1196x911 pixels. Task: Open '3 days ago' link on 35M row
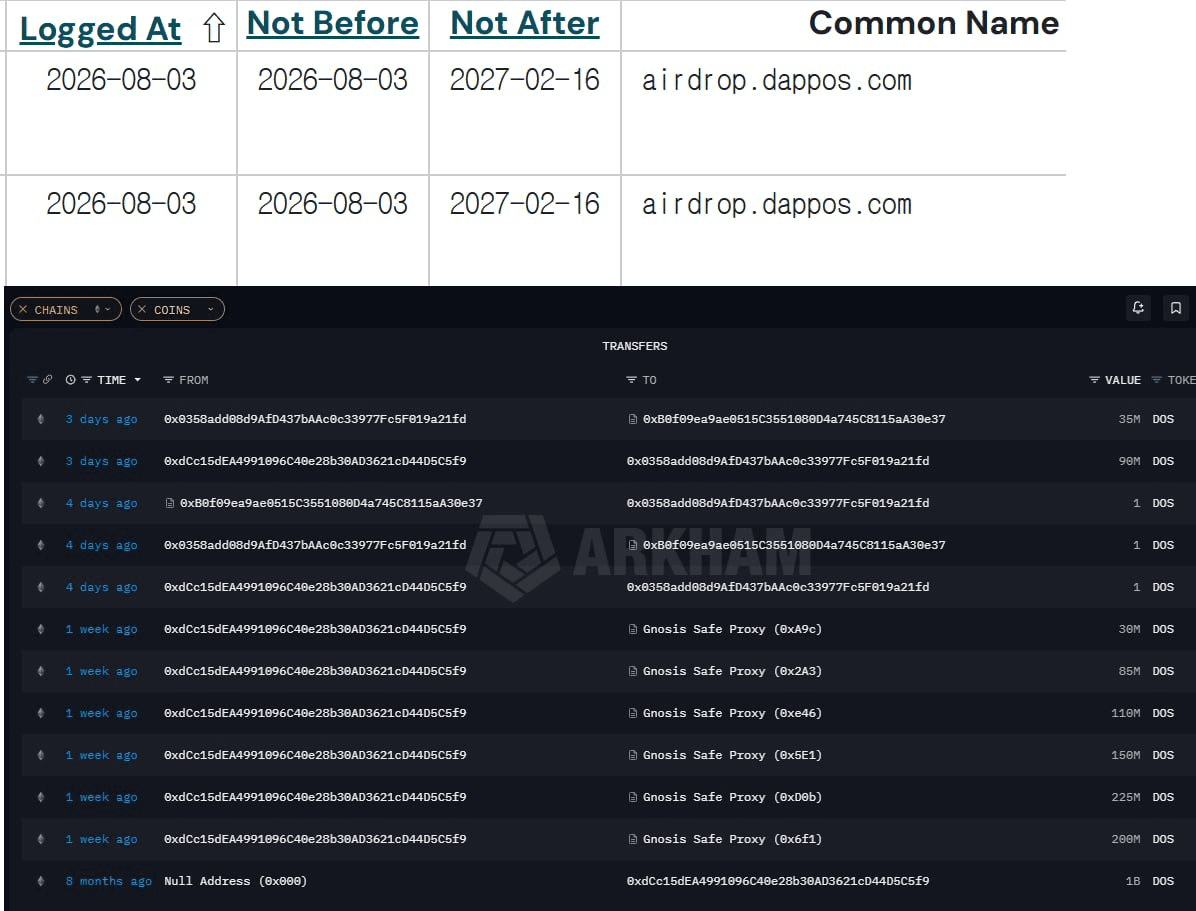click(101, 419)
